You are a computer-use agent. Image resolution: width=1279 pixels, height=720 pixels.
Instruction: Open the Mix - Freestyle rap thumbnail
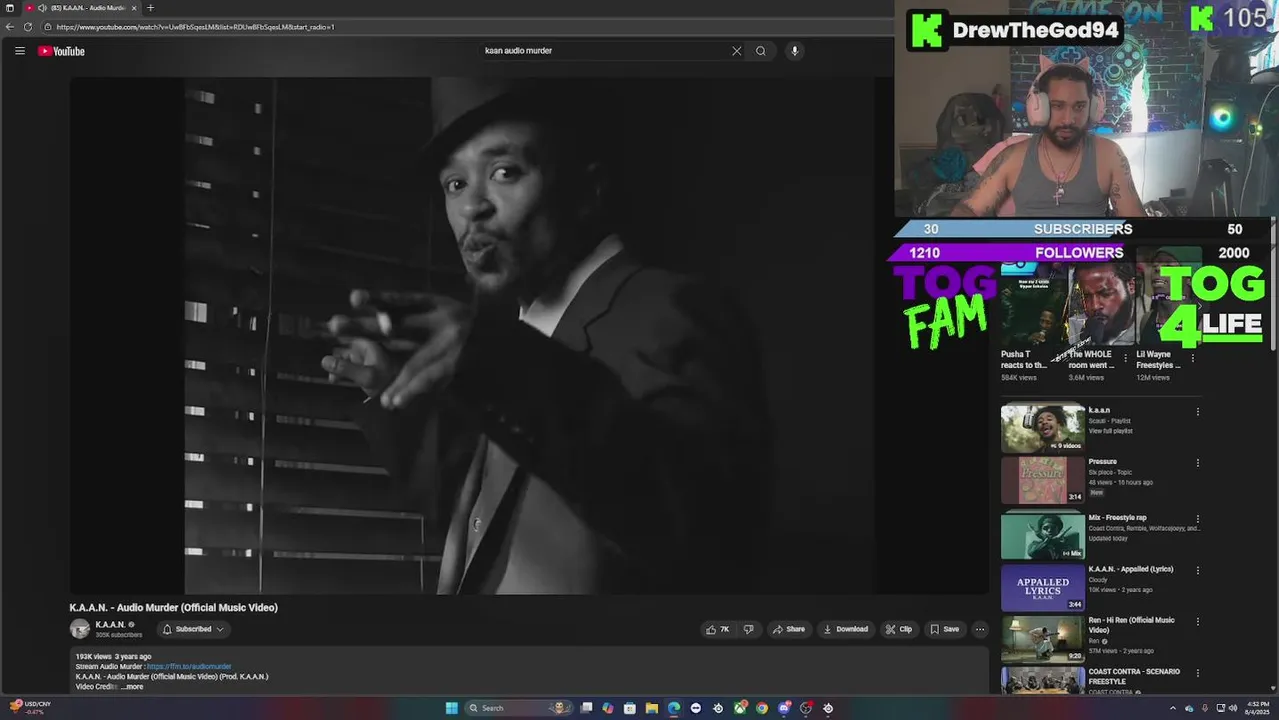[x=1042, y=535]
